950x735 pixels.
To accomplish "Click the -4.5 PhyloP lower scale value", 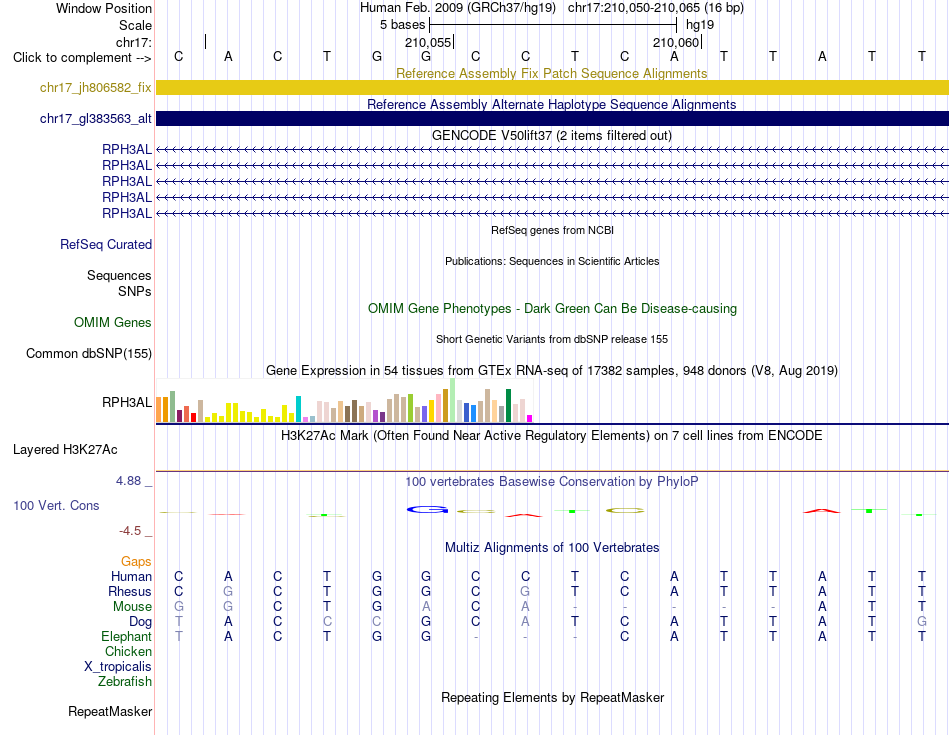I will click(x=130, y=531).
